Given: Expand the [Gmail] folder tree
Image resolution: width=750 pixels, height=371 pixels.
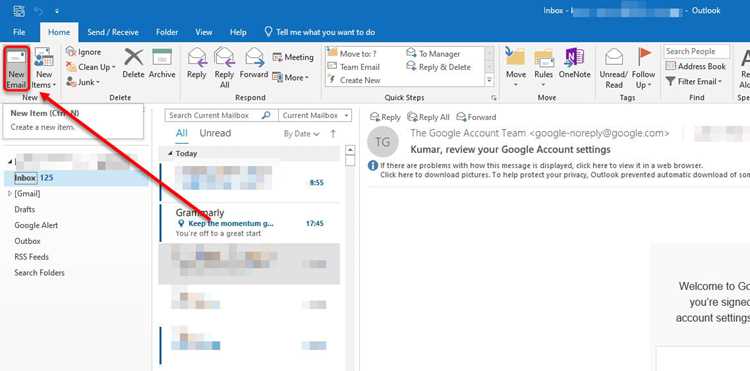Looking at the screenshot, I should click(10, 194).
